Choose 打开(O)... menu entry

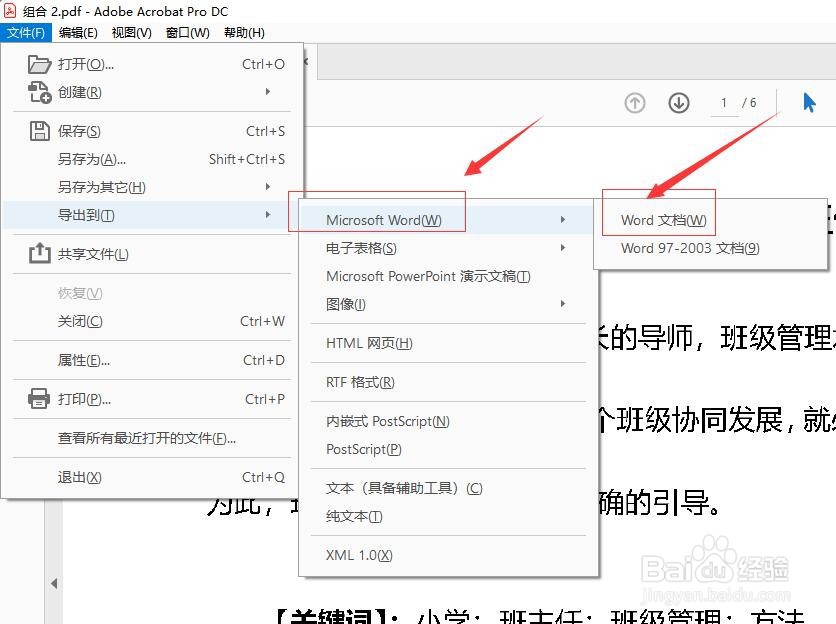(152, 64)
